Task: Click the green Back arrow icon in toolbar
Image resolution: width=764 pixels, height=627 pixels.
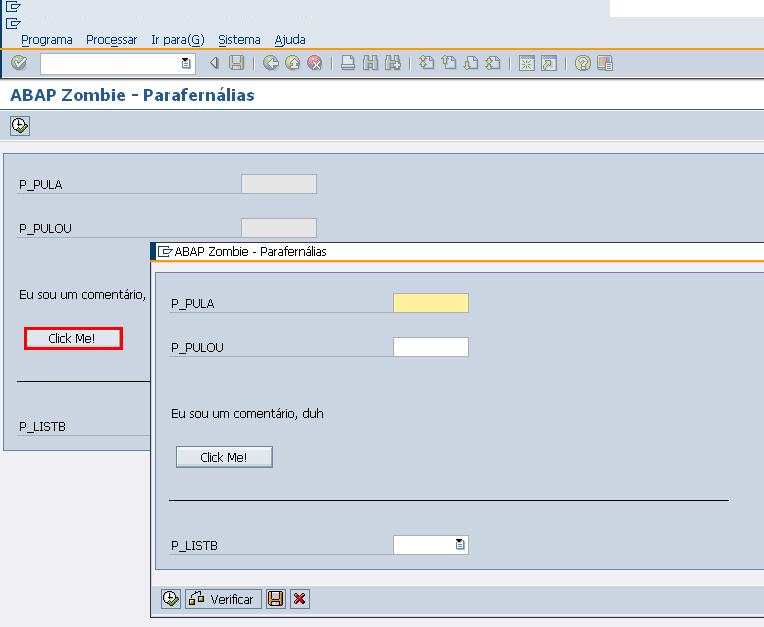Action: pos(270,63)
